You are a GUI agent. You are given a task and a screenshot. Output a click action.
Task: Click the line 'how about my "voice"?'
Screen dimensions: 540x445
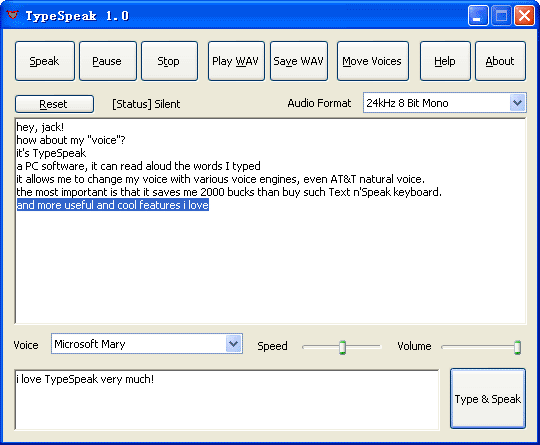pyautogui.click(x=71, y=140)
